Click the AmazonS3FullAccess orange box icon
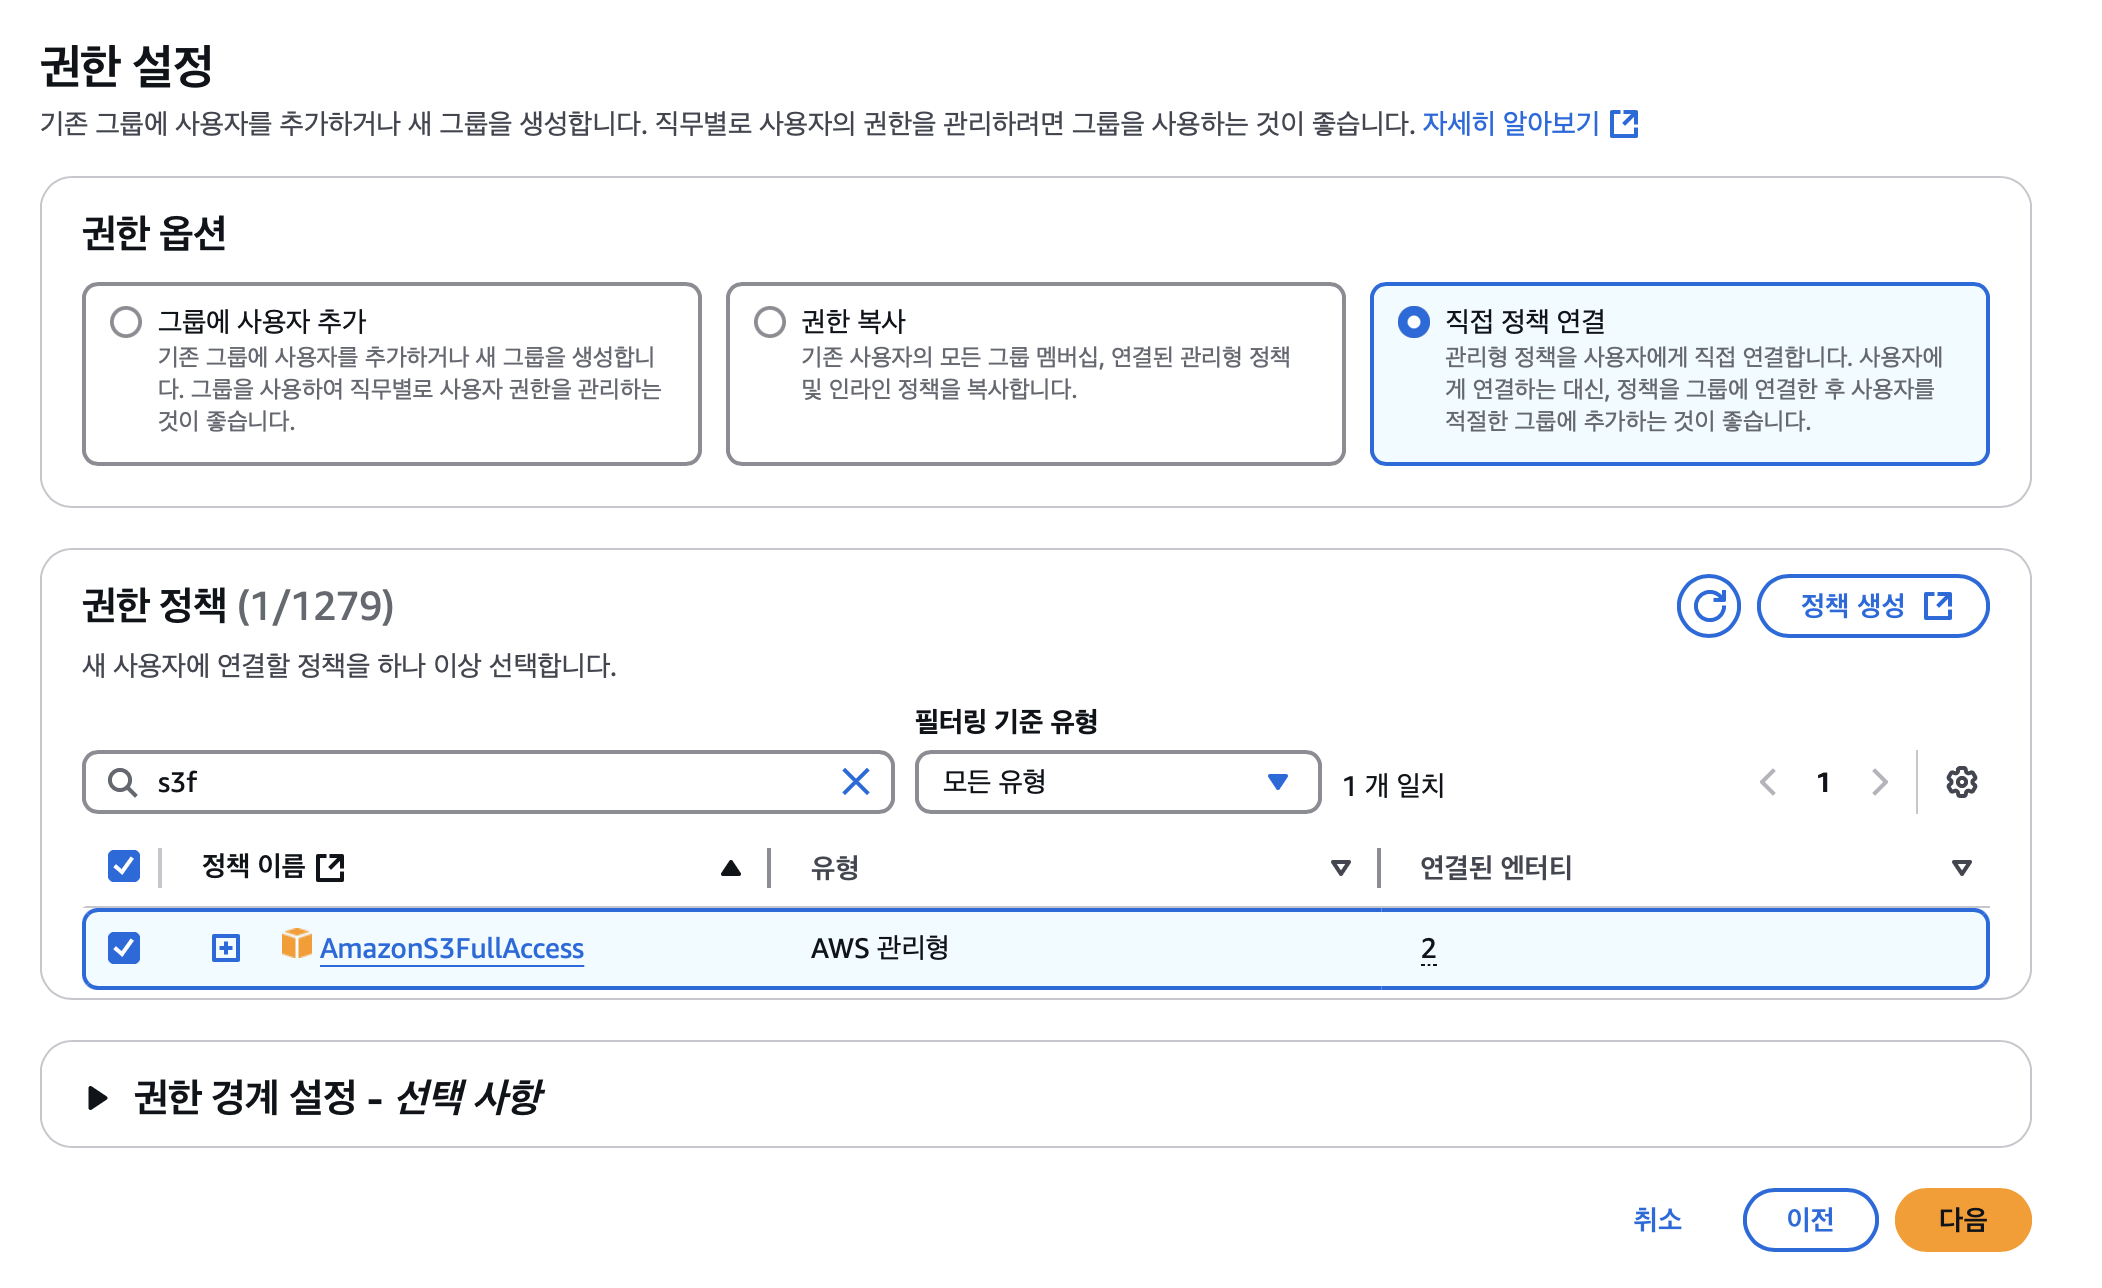 [297, 943]
